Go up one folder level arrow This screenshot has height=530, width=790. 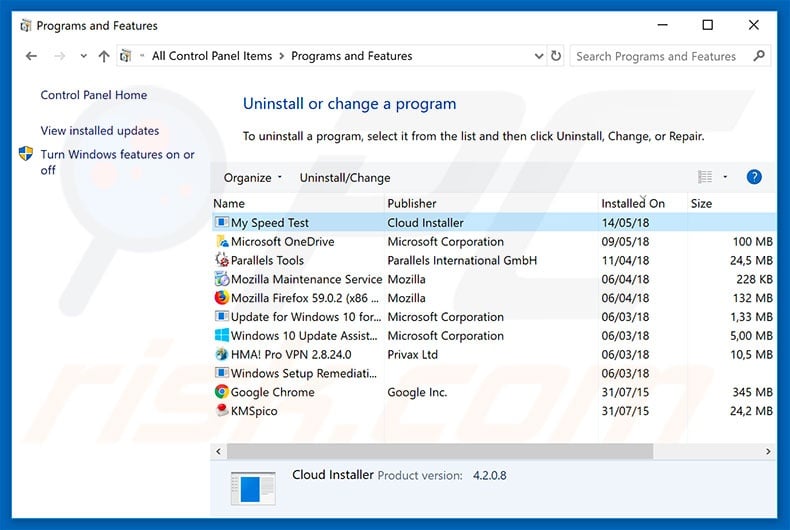[104, 57]
